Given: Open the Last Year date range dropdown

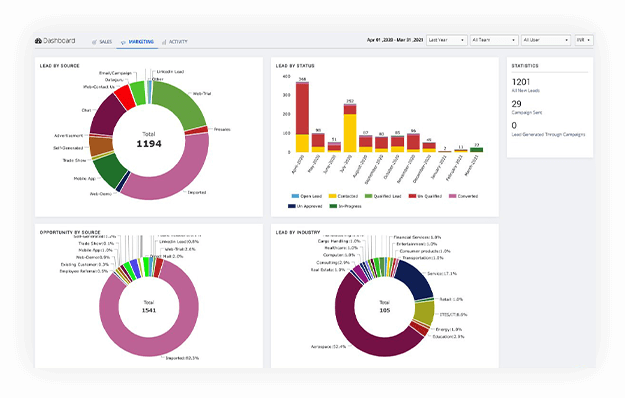Looking at the screenshot, I should click(x=446, y=40).
